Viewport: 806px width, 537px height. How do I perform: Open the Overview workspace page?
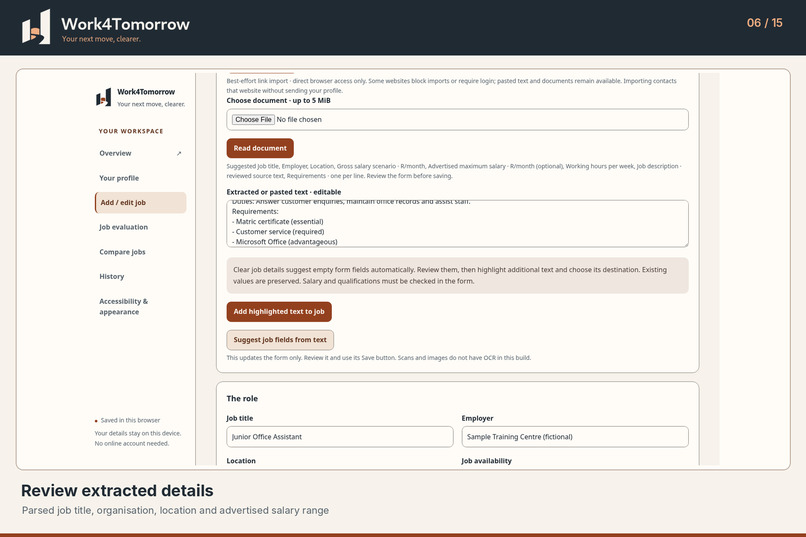[140, 153]
